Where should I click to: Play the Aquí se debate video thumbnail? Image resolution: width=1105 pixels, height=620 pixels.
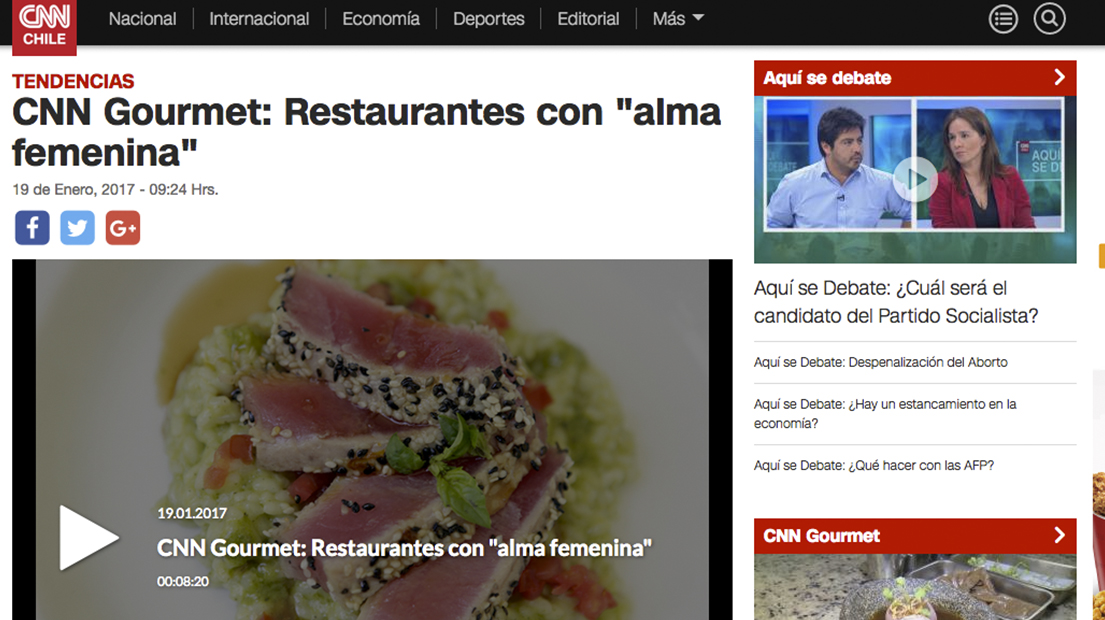[x=915, y=180]
